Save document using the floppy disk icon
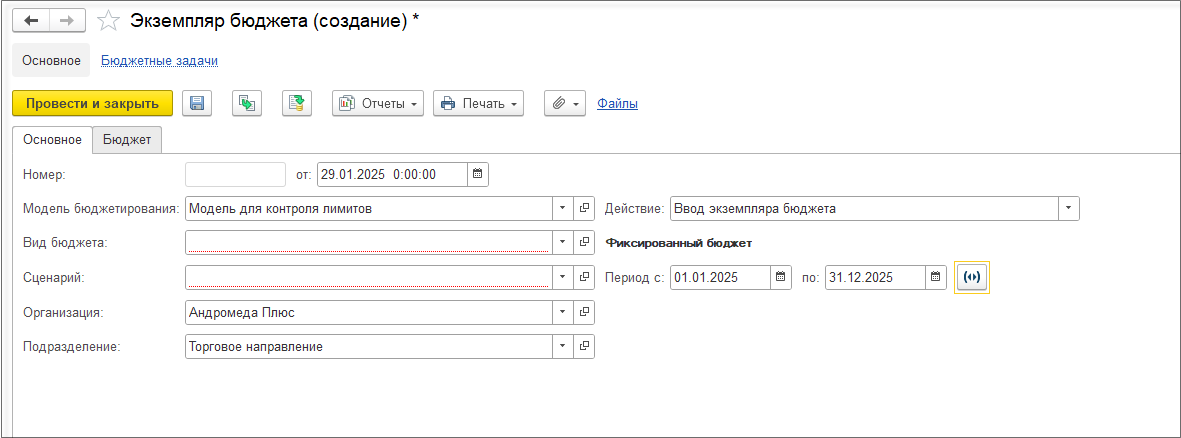This screenshot has height=438, width=1181. tap(197, 103)
